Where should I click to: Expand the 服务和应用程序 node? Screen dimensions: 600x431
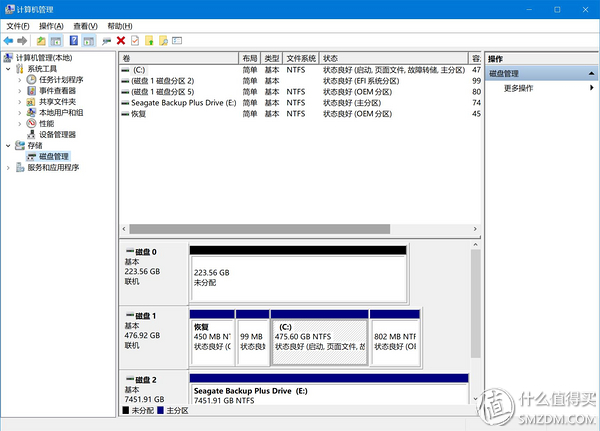pyautogui.click(x=8, y=168)
